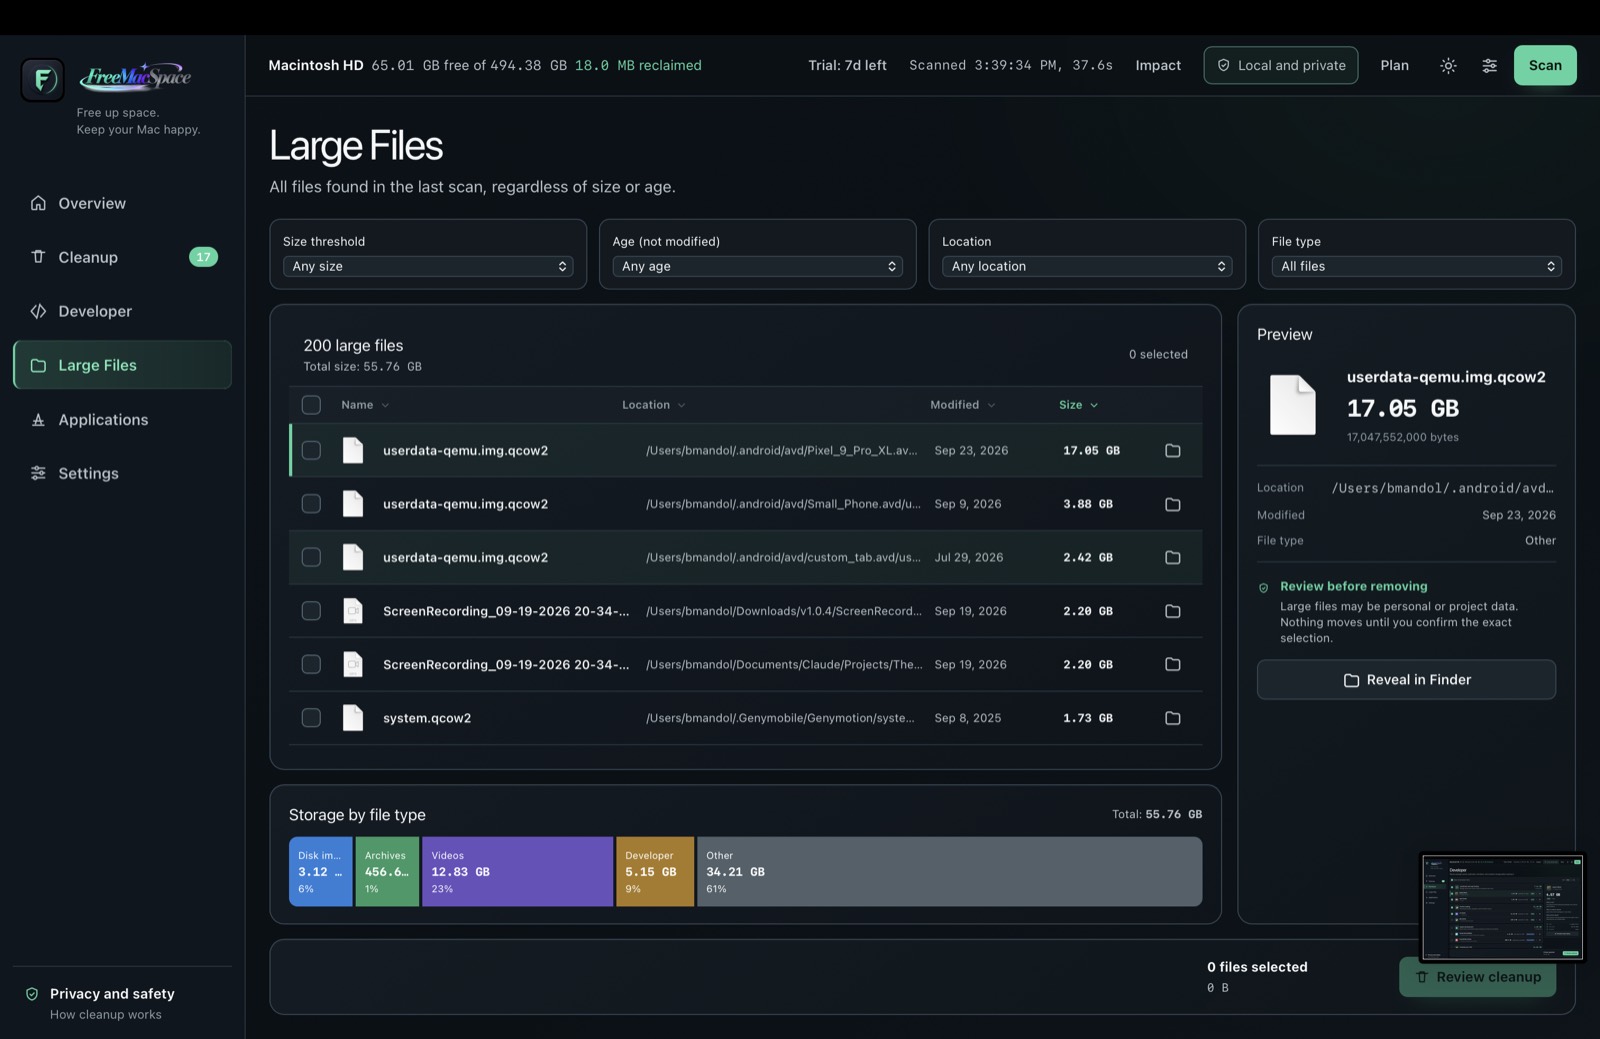Click shield icon beside Privacy and safety
1600x1039 pixels.
pos(32,994)
